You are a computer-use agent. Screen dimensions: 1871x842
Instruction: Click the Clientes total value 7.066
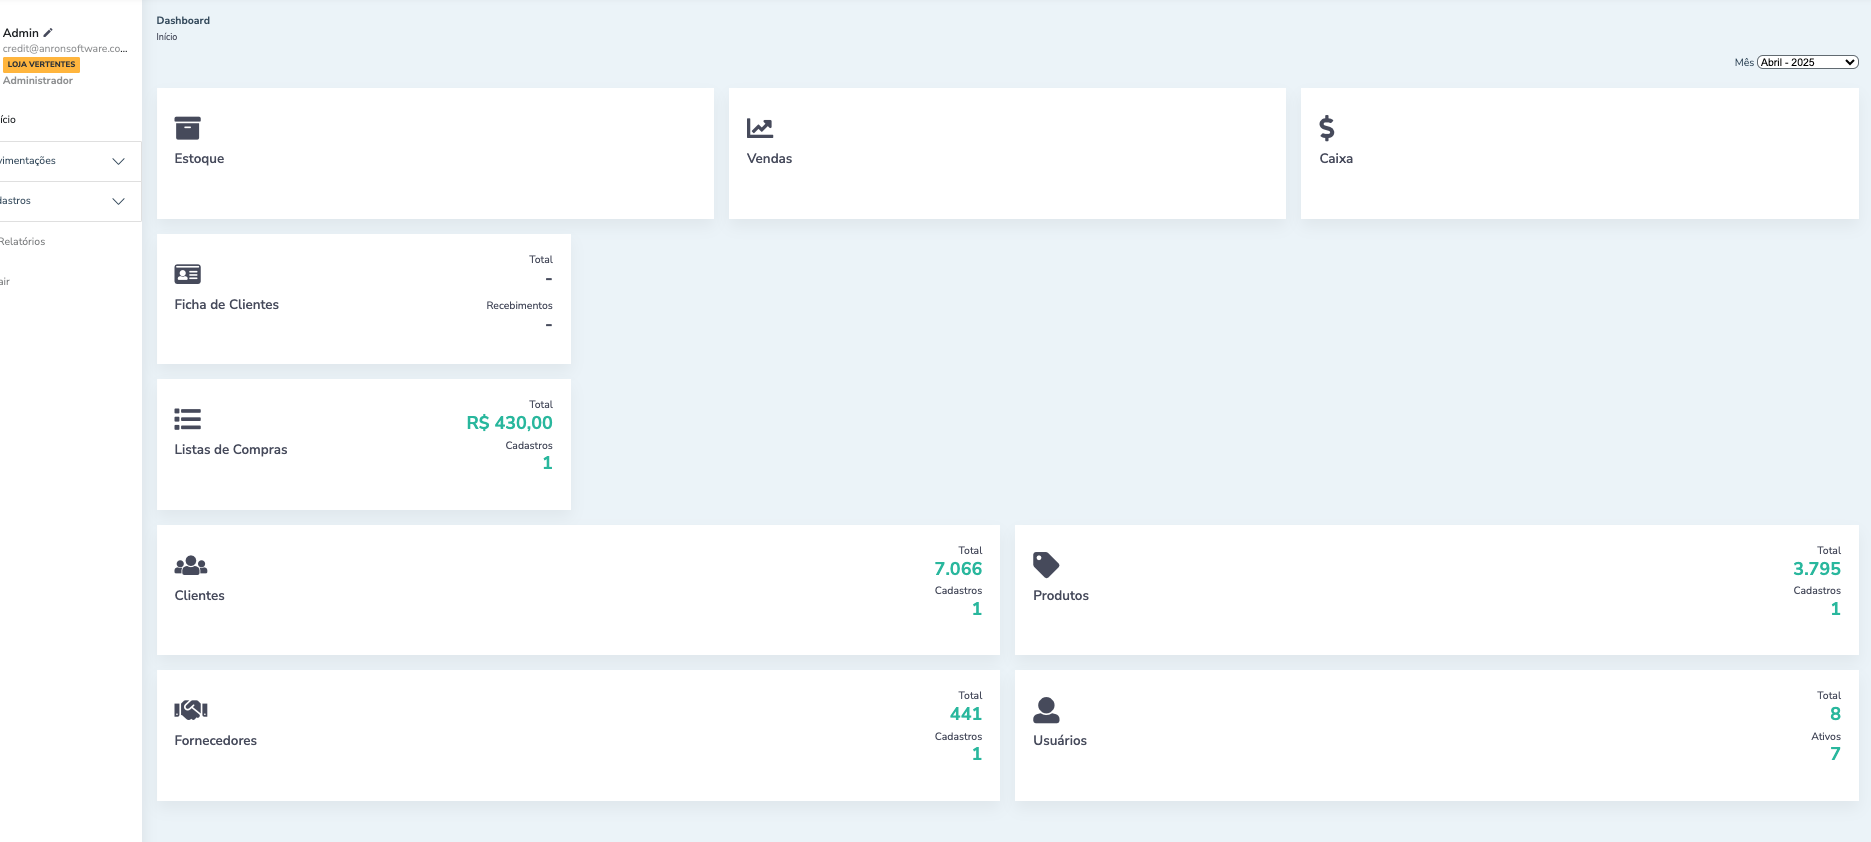[x=957, y=569]
